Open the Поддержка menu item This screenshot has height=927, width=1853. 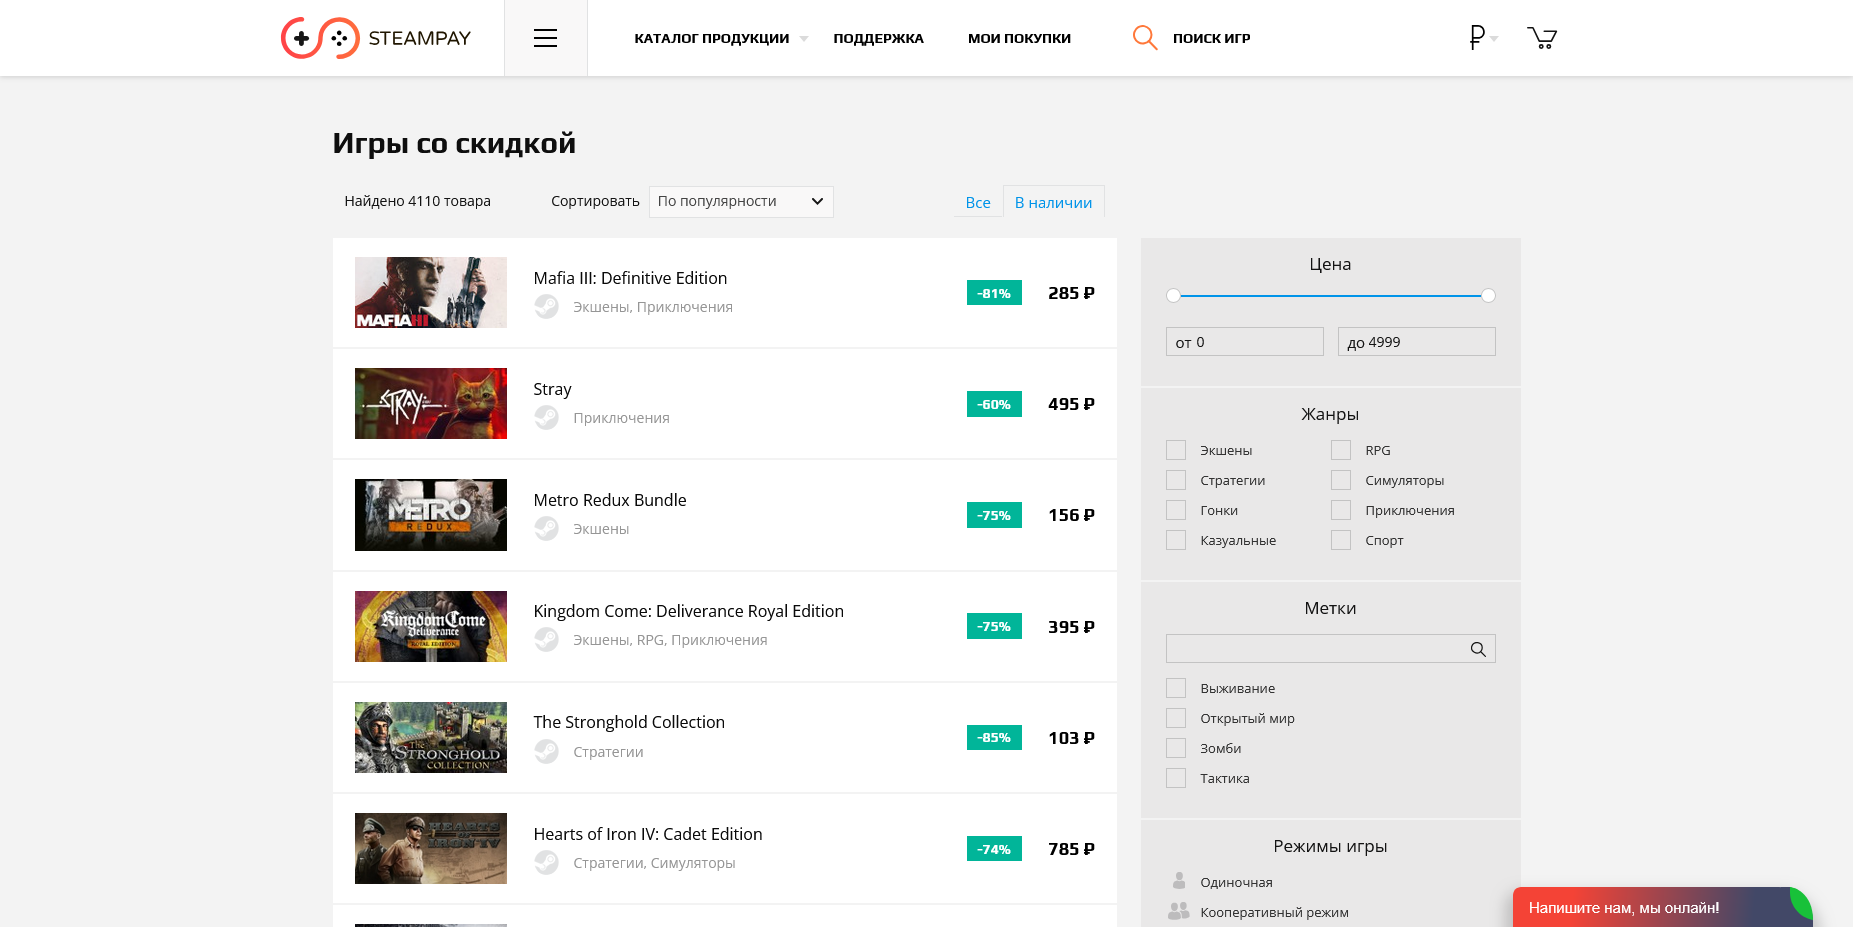[x=878, y=38]
